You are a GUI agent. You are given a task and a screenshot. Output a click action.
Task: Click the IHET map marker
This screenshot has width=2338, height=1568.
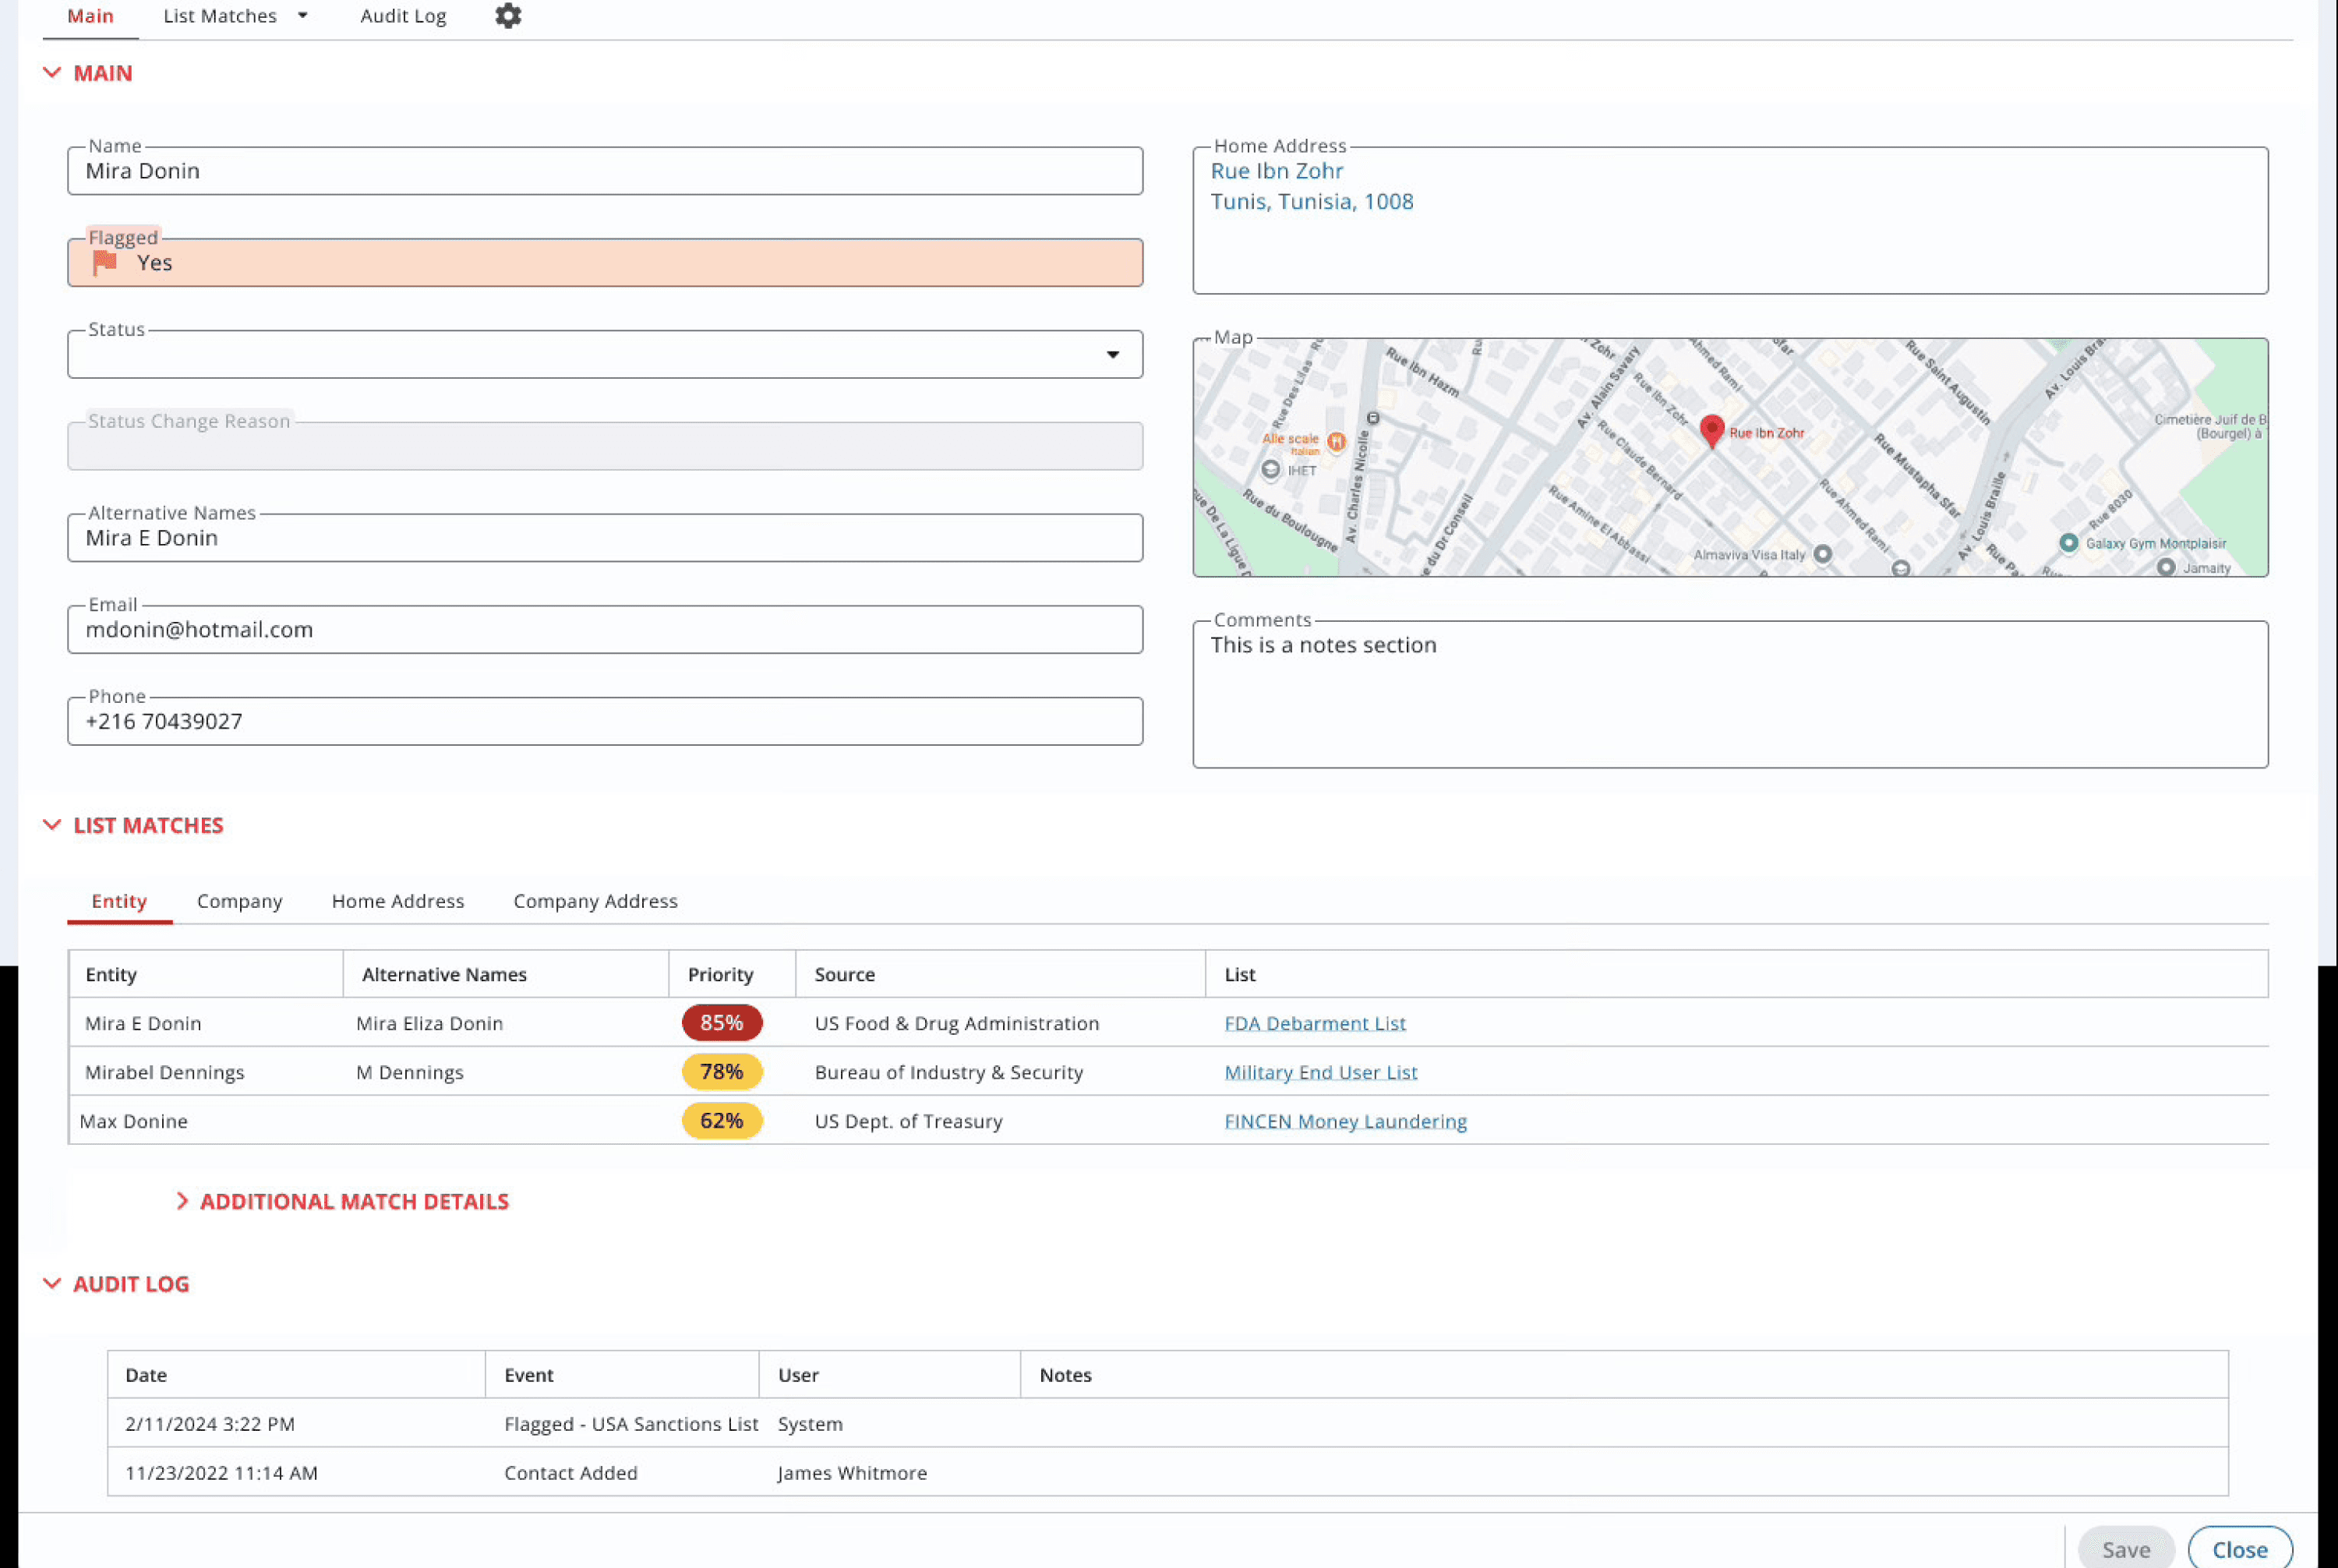click(x=1270, y=469)
